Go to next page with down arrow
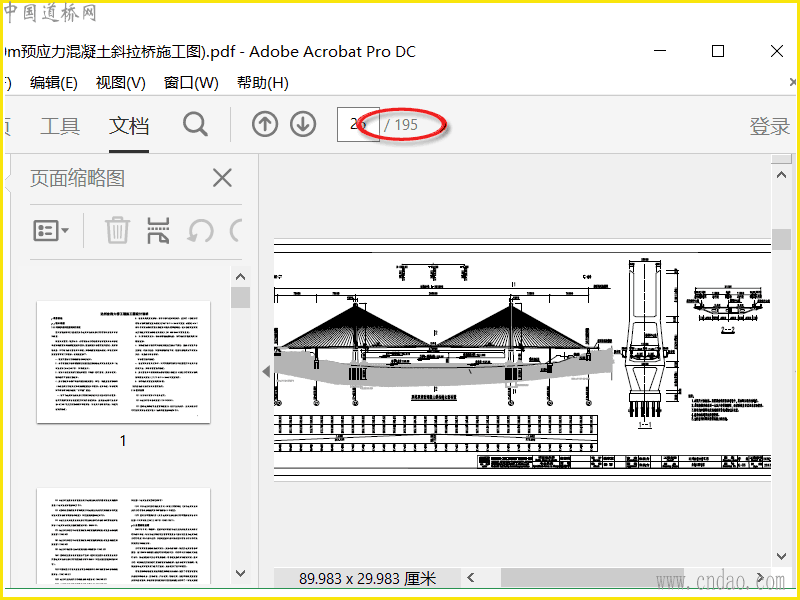 coord(303,124)
